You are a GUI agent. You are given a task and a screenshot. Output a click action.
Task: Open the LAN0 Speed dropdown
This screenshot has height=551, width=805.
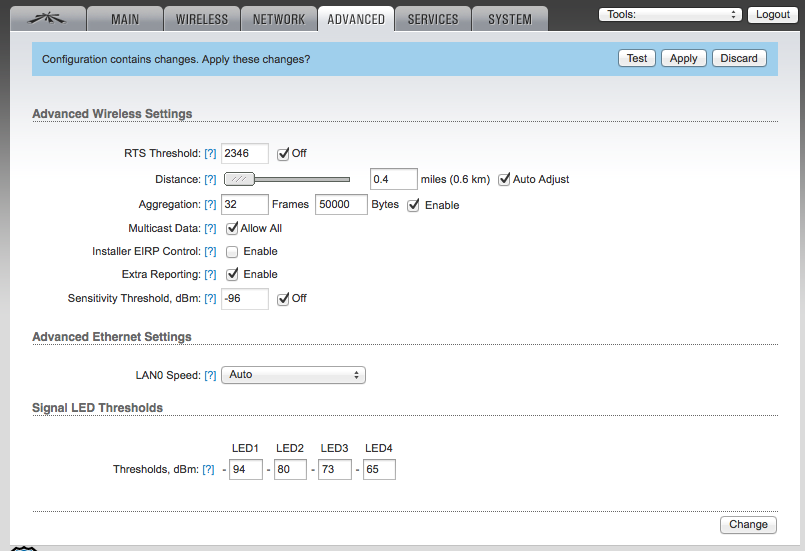pyautogui.click(x=293, y=375)
